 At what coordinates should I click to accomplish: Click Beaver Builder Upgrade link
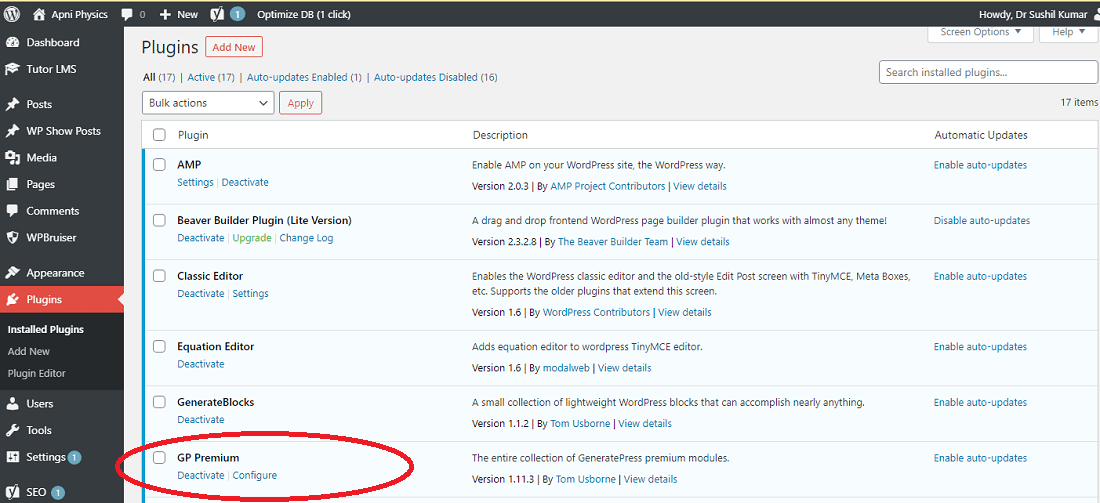point(252,238)
